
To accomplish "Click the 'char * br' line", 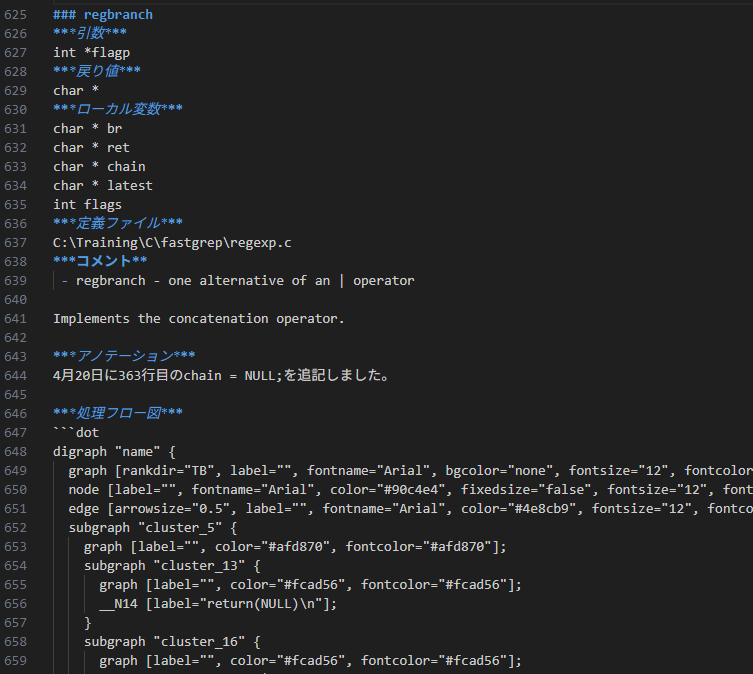I will point(87,129).
